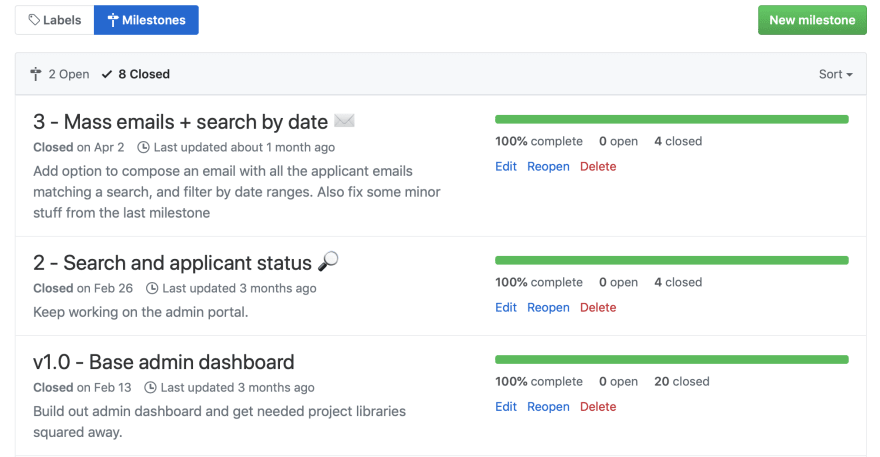Viewport: 880px width, 457px height.
Task: Click progress bar of Base admin dashboard
Action: (x=672, y=359)
